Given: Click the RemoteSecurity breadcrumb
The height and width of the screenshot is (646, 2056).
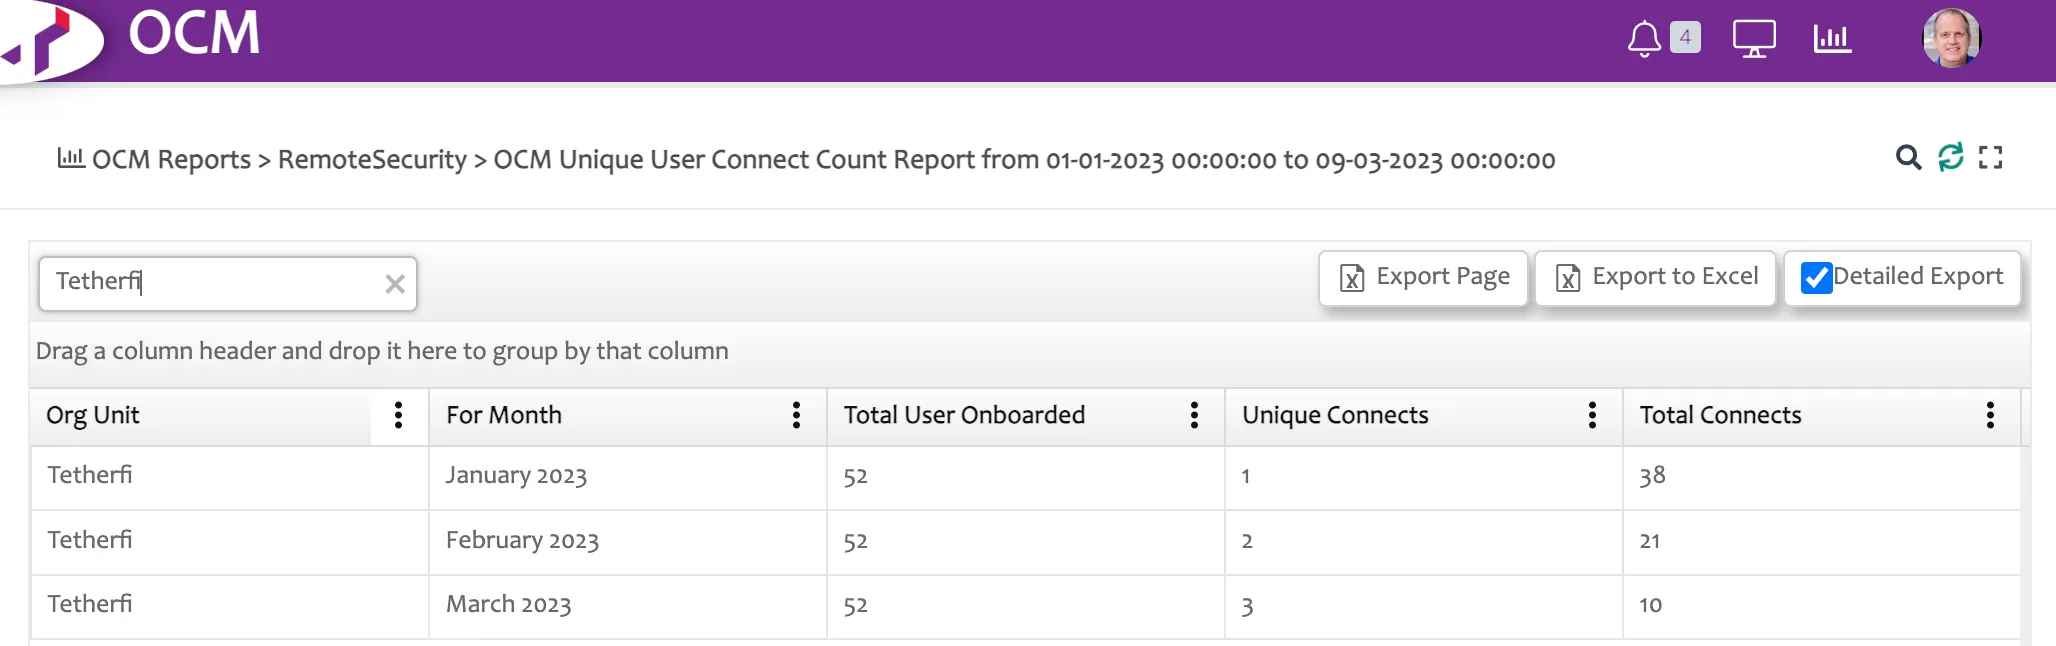Looking at the screenshot, I should pyautogui.click(x=372, y=160).
